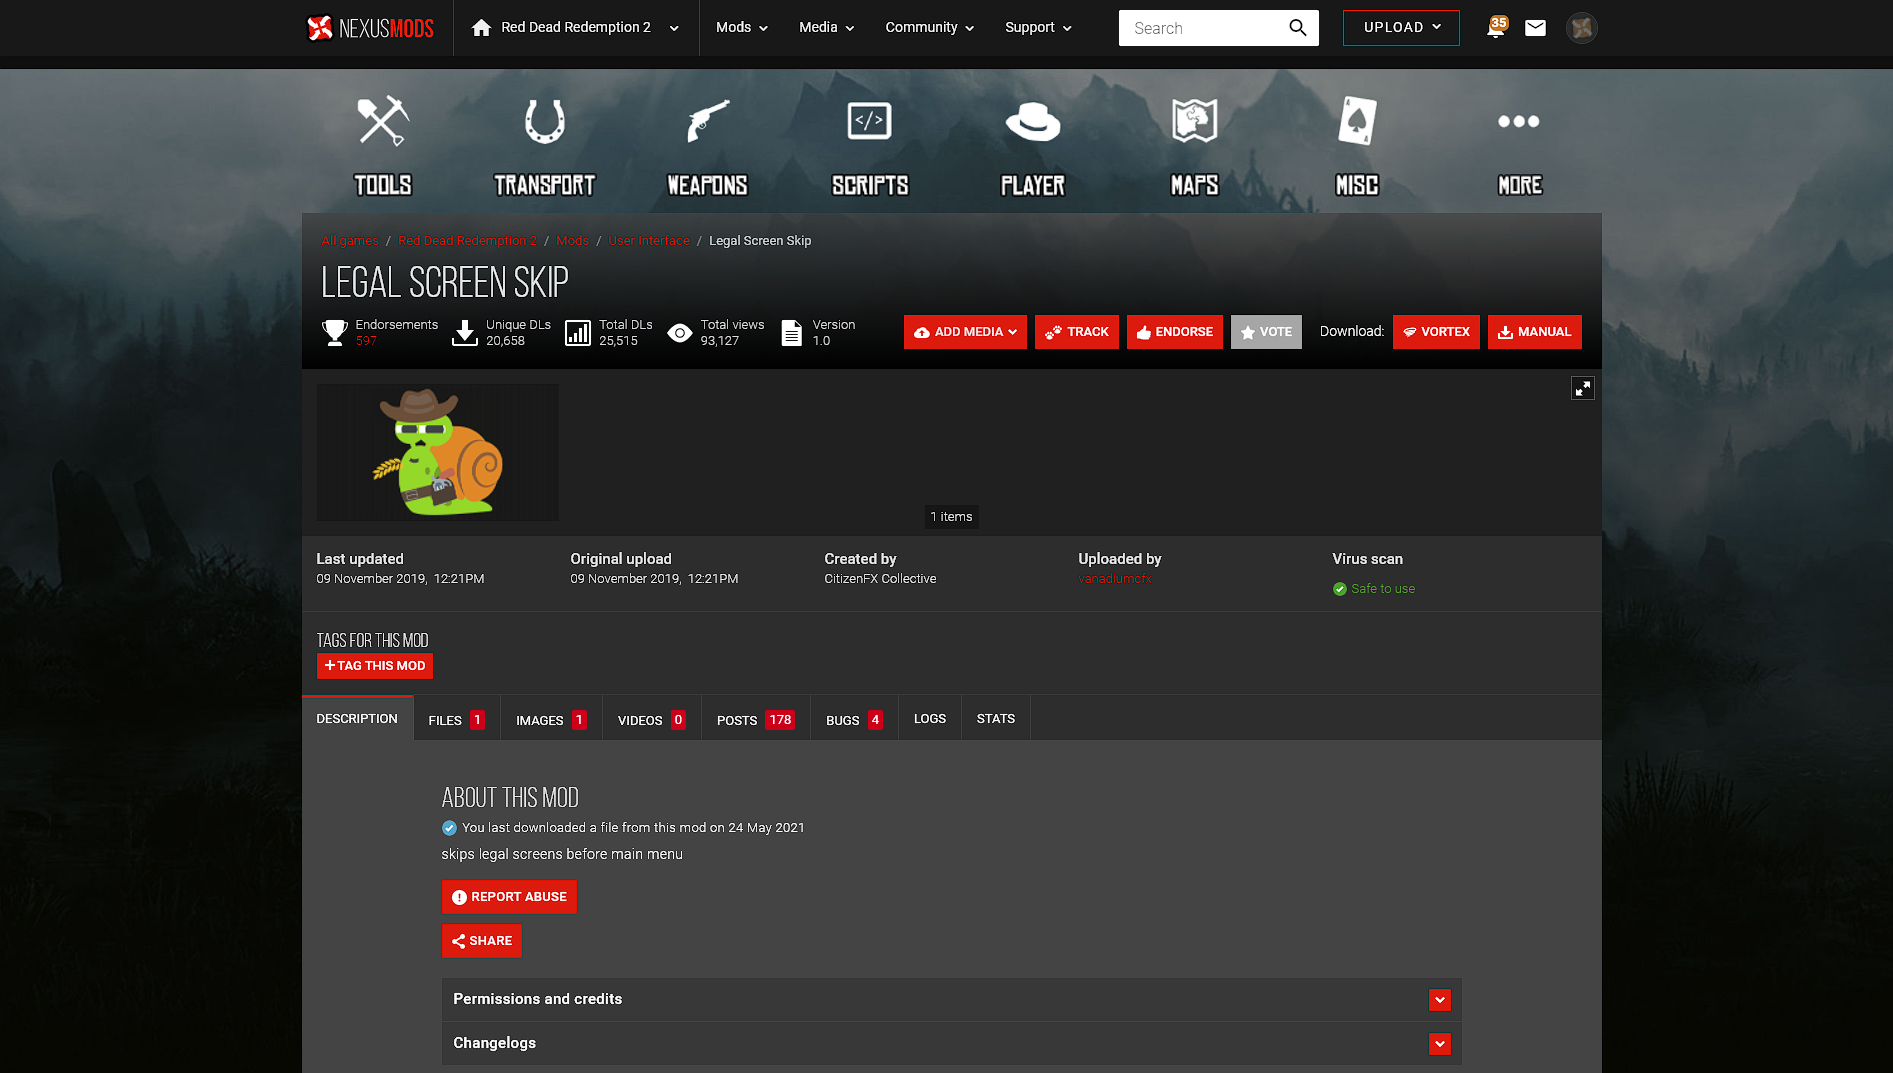The width and height of the screenshot is (1893, 1073).
Task: Expand the image gallery to fullscreen
Action: click(x=1582, y=388)
